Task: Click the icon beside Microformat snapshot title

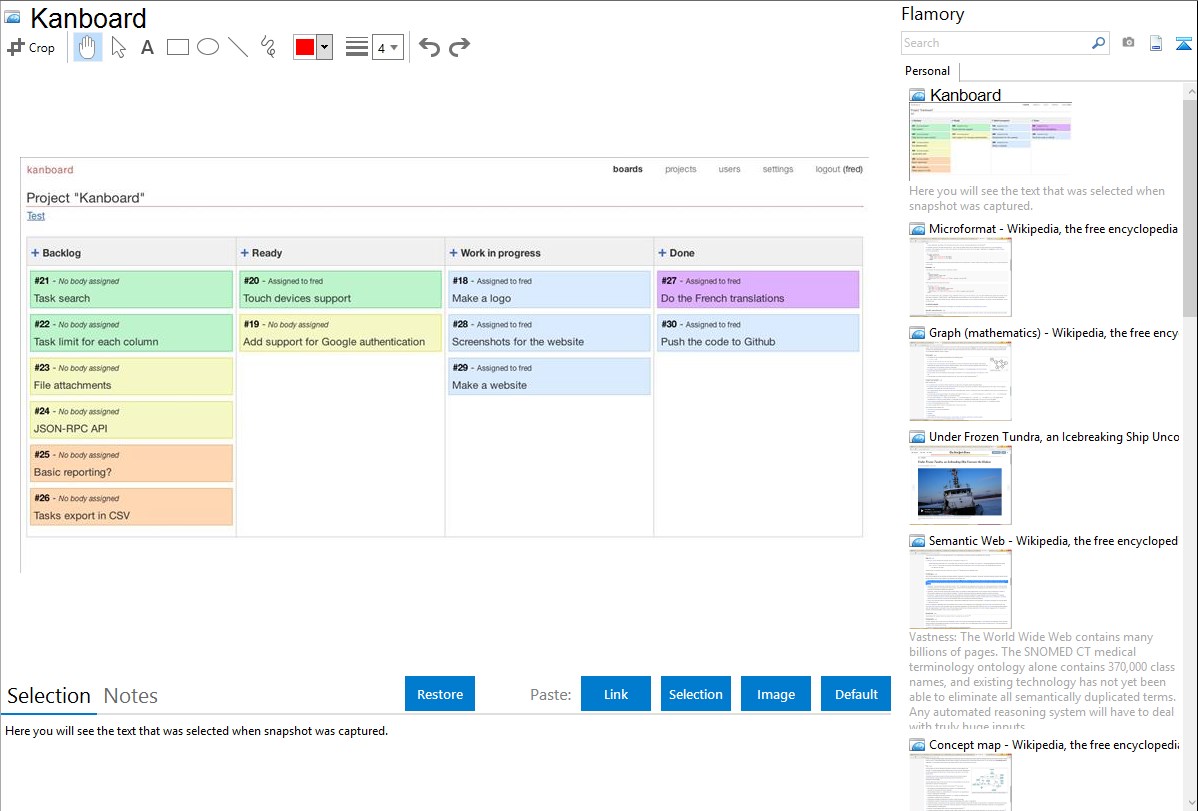Action: click(x=917, y=229)
